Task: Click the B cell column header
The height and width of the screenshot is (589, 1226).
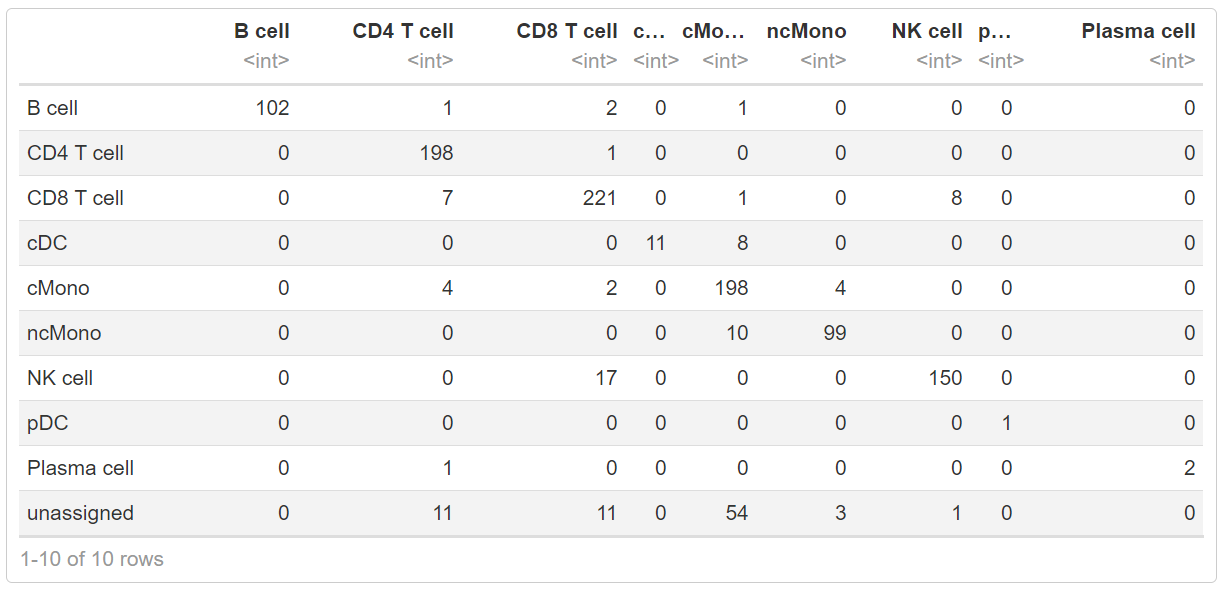Action: pyautogui.click(x=261, y=31)
